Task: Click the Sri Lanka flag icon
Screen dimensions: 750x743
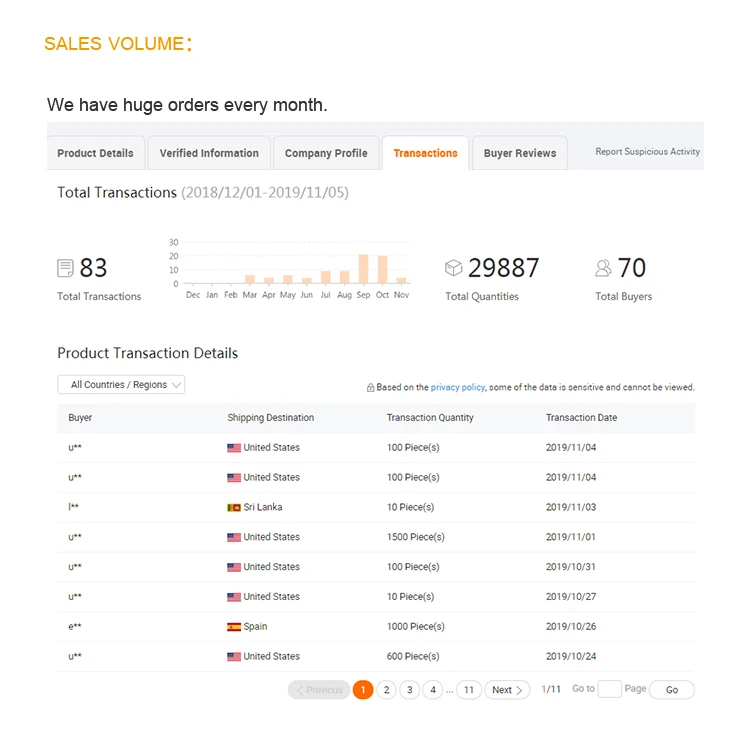Action: [x=234, y=508]
